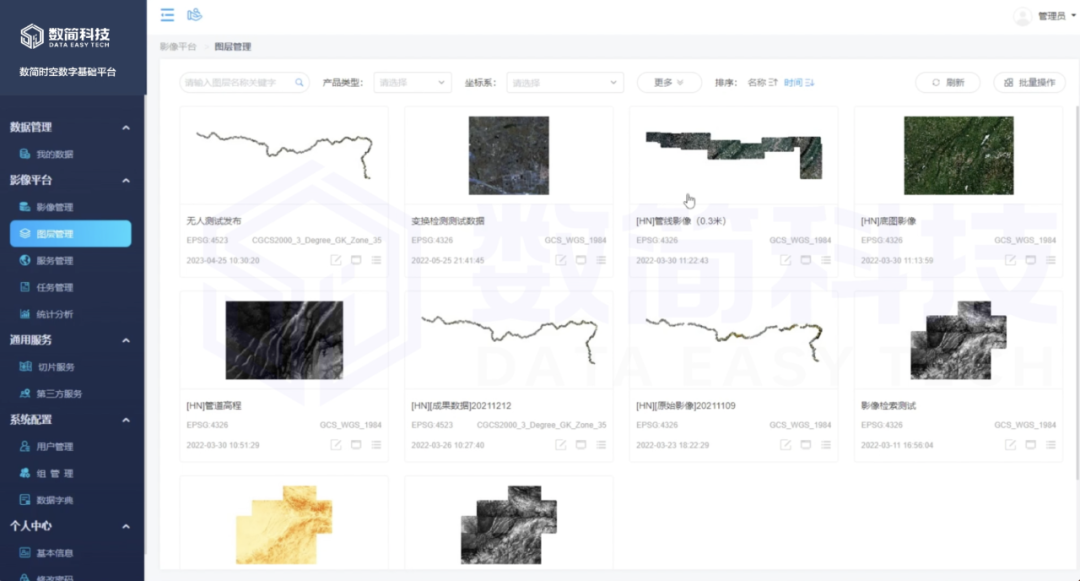The height and width of the screenshot is (581, 1080).
Task: Click the edit icon on [HN][成果数据]20211212 card
Action: click(x=561, y=445)
